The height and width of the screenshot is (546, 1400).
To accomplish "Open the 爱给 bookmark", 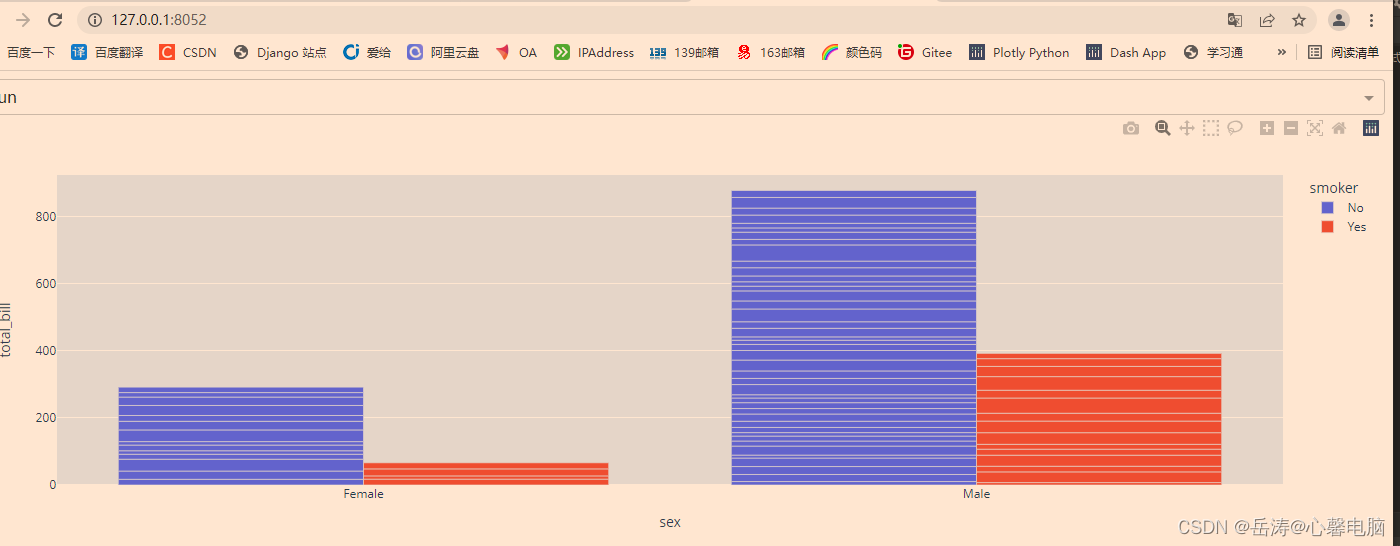I will click(367, 52).
